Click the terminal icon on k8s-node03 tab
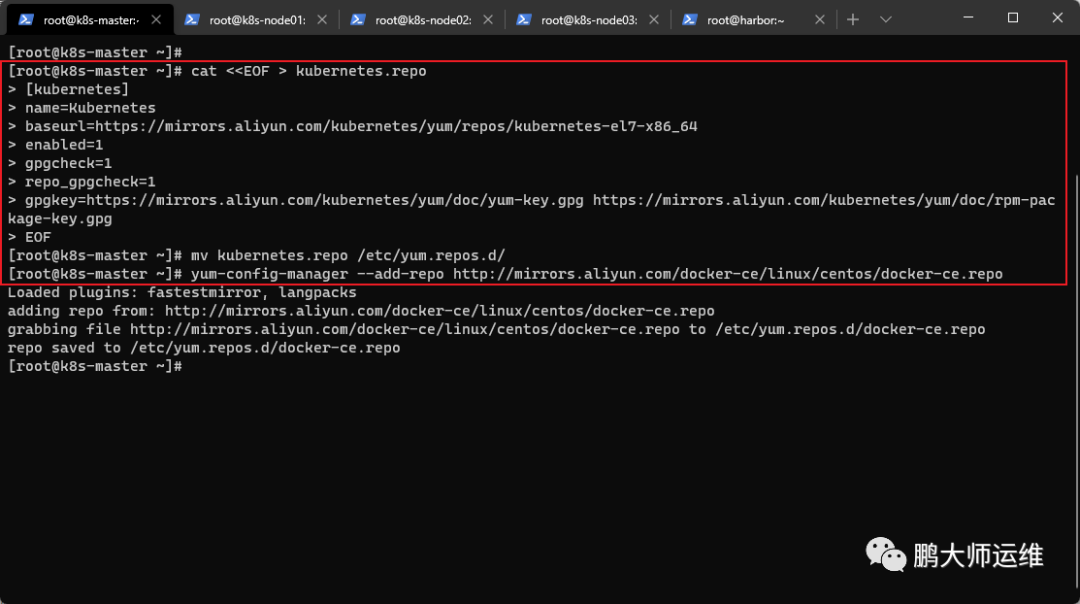 tap(523, 19)
